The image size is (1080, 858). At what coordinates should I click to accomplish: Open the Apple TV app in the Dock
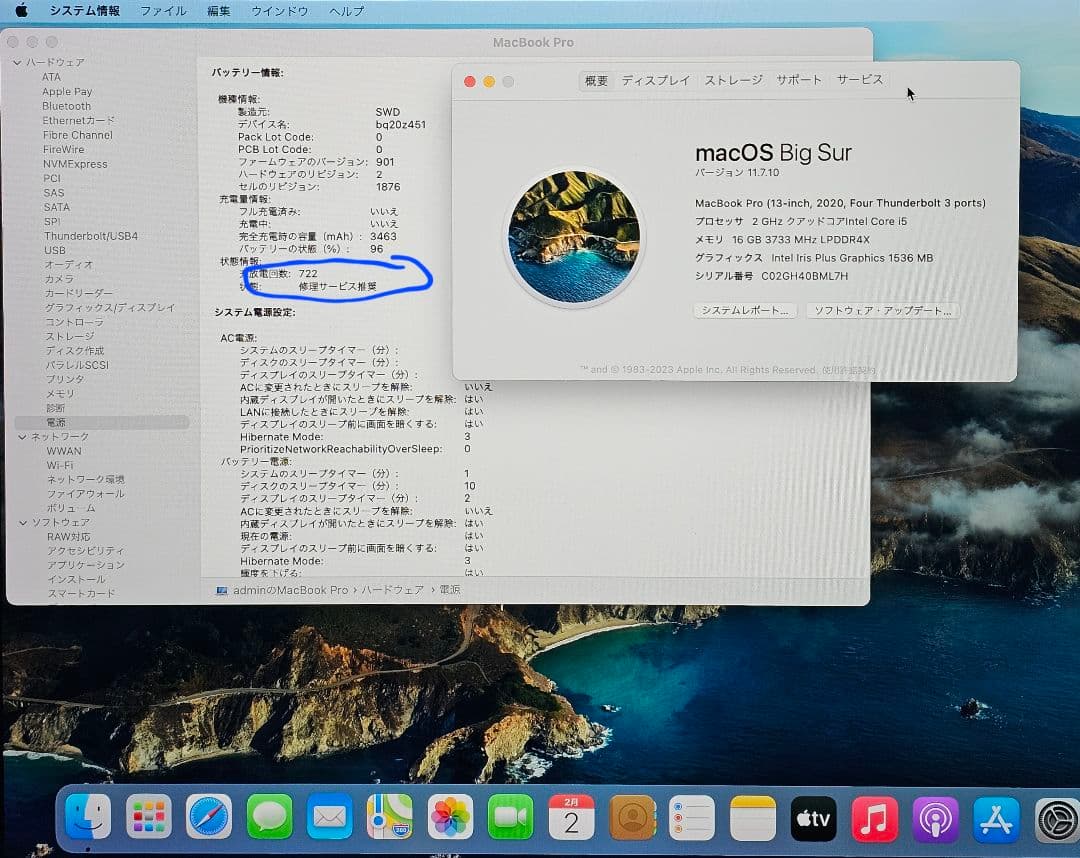point(813,817)
